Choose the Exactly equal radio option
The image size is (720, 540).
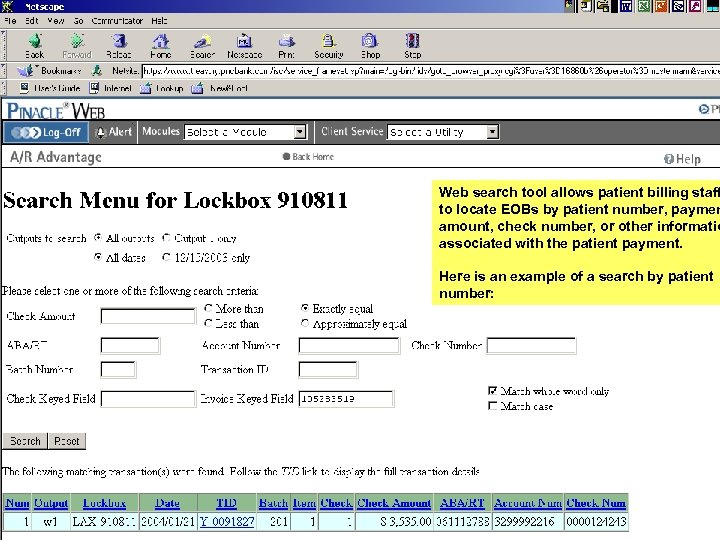tap(305, 308)
